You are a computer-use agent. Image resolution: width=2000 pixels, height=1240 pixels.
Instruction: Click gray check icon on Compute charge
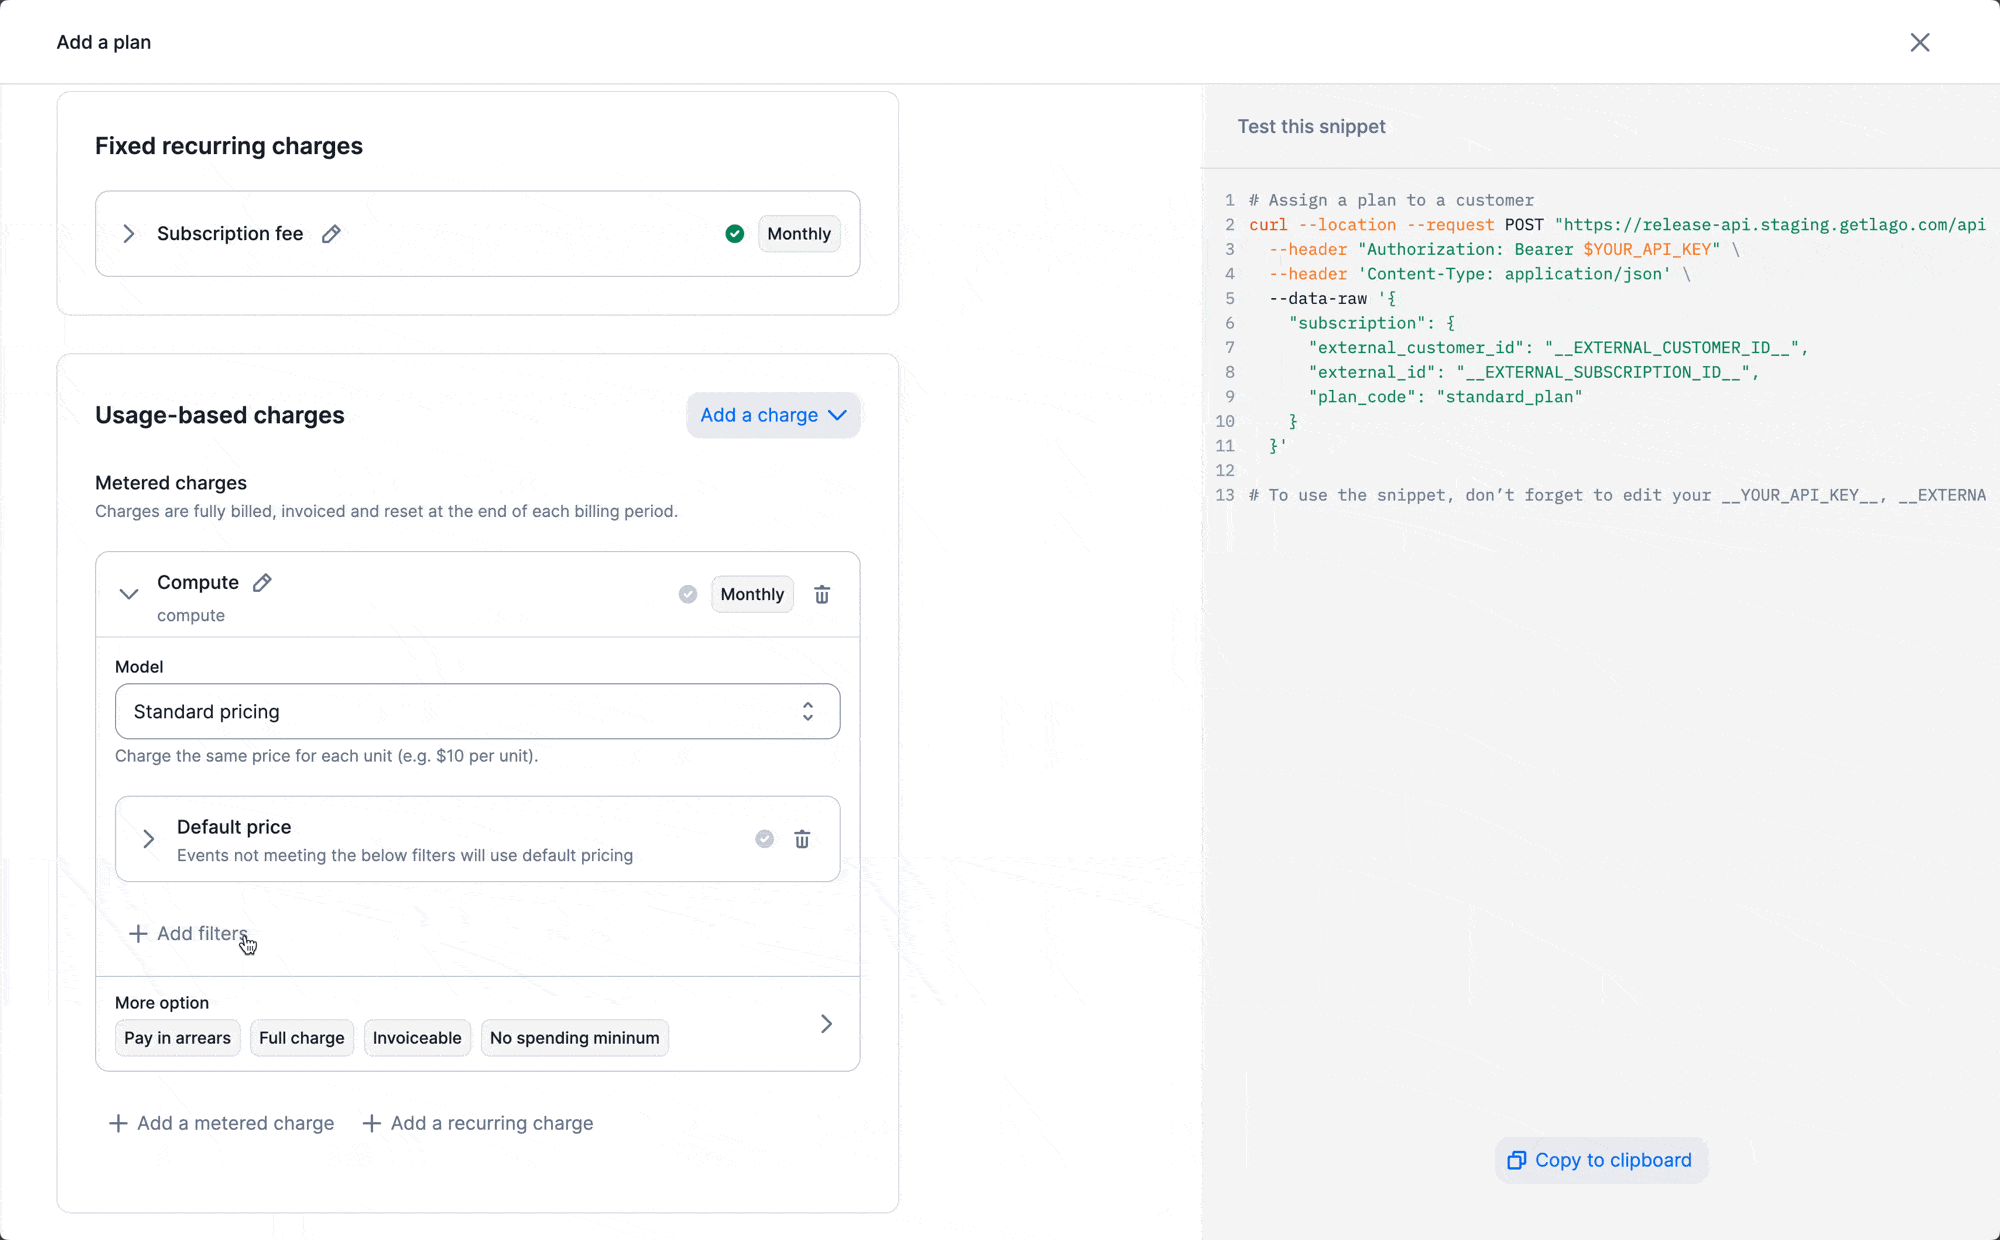pyautogui.click(x=688, y=595)
